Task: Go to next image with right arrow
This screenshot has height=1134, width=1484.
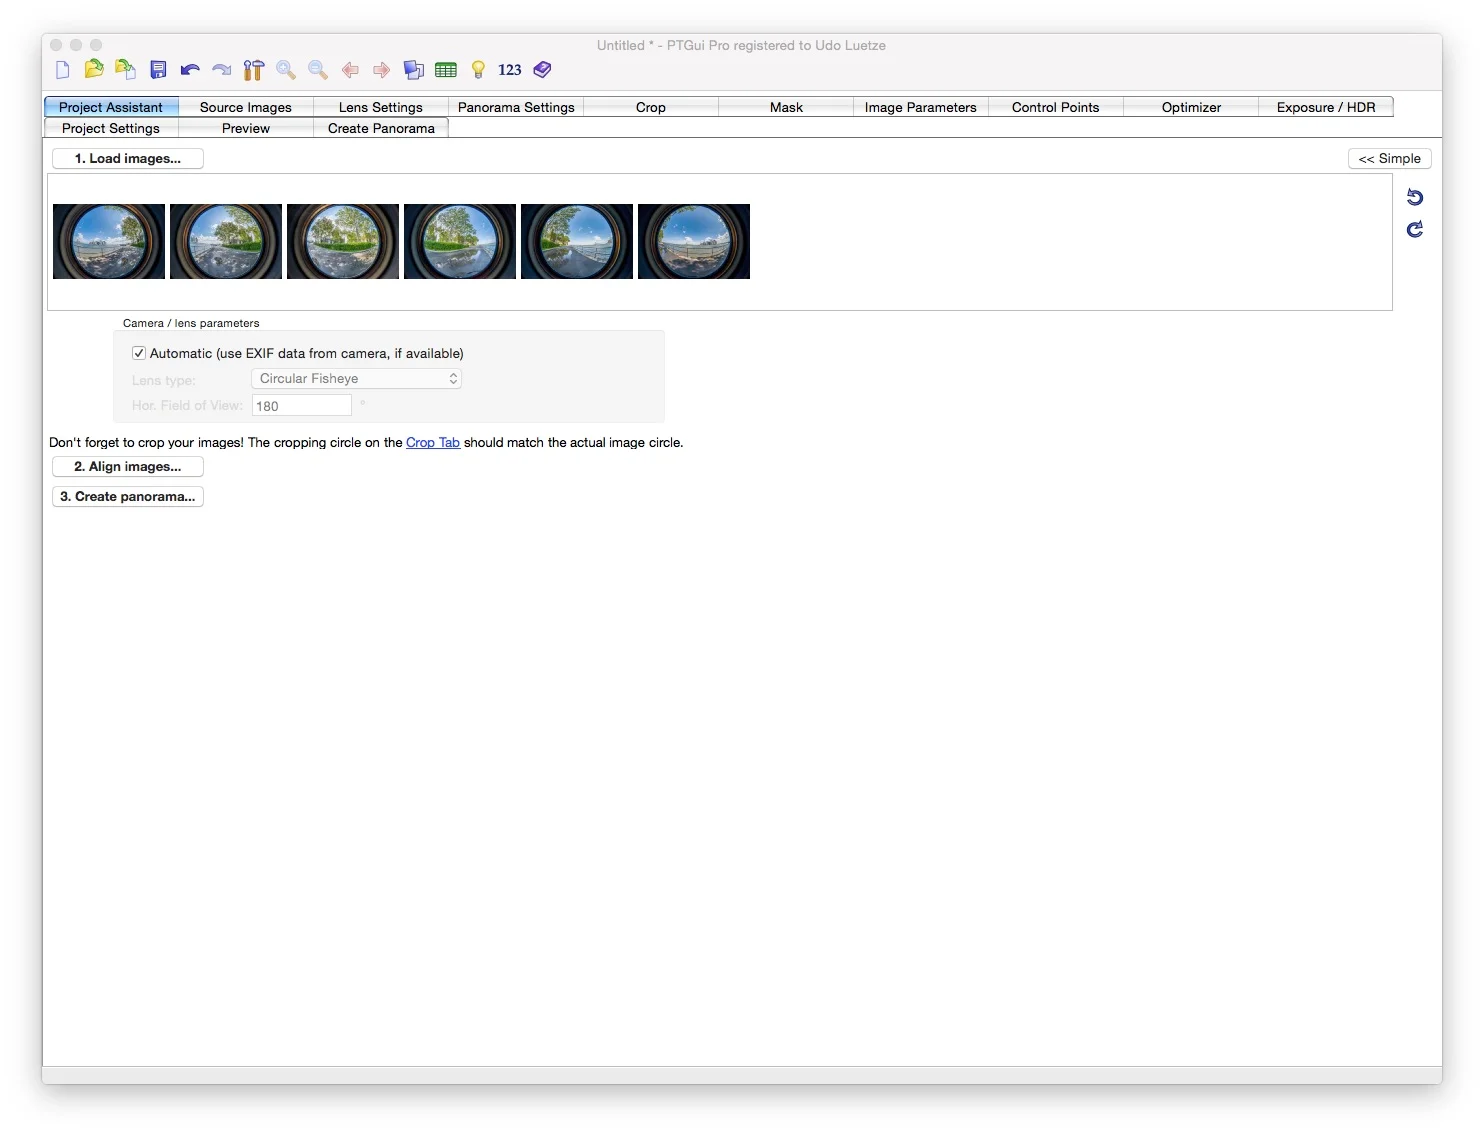Action: coord(381,70)
